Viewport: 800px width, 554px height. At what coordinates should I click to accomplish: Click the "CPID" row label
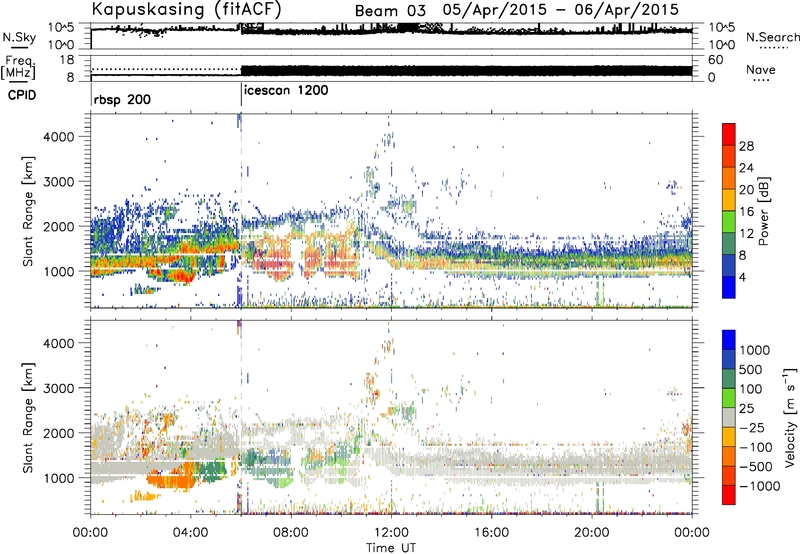pos(22,95)
